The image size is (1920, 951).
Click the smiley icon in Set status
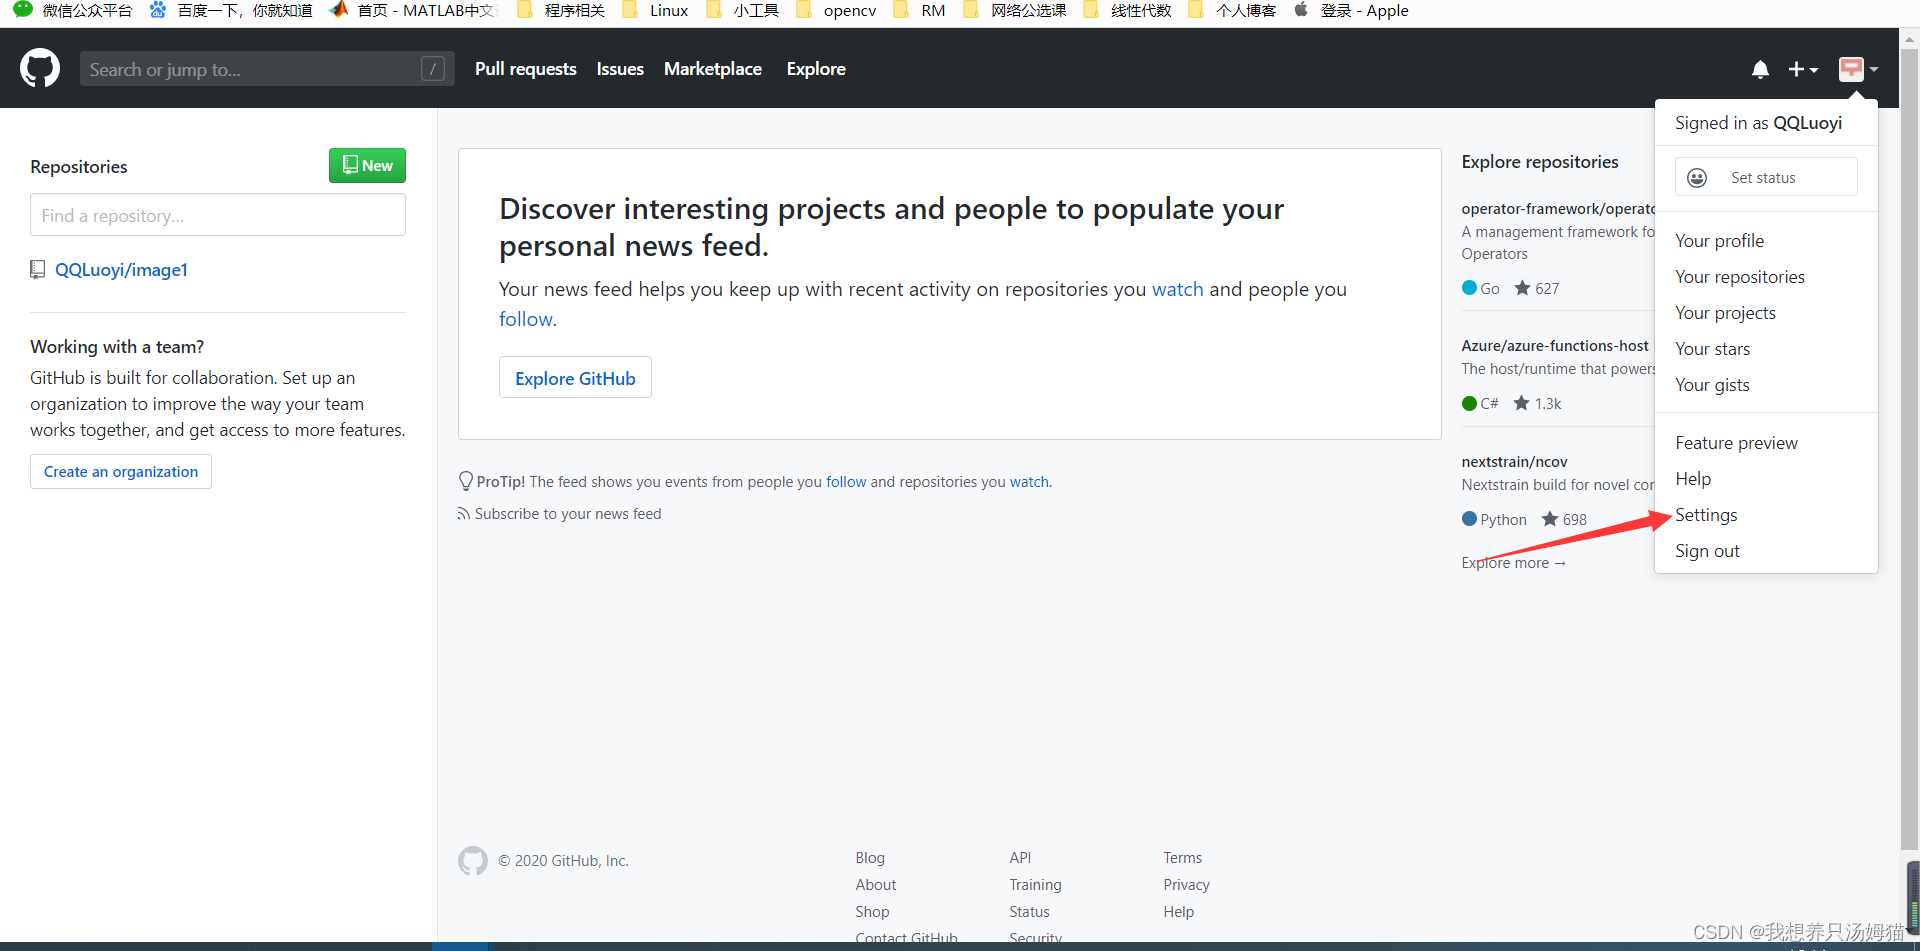pos(1697,178)
